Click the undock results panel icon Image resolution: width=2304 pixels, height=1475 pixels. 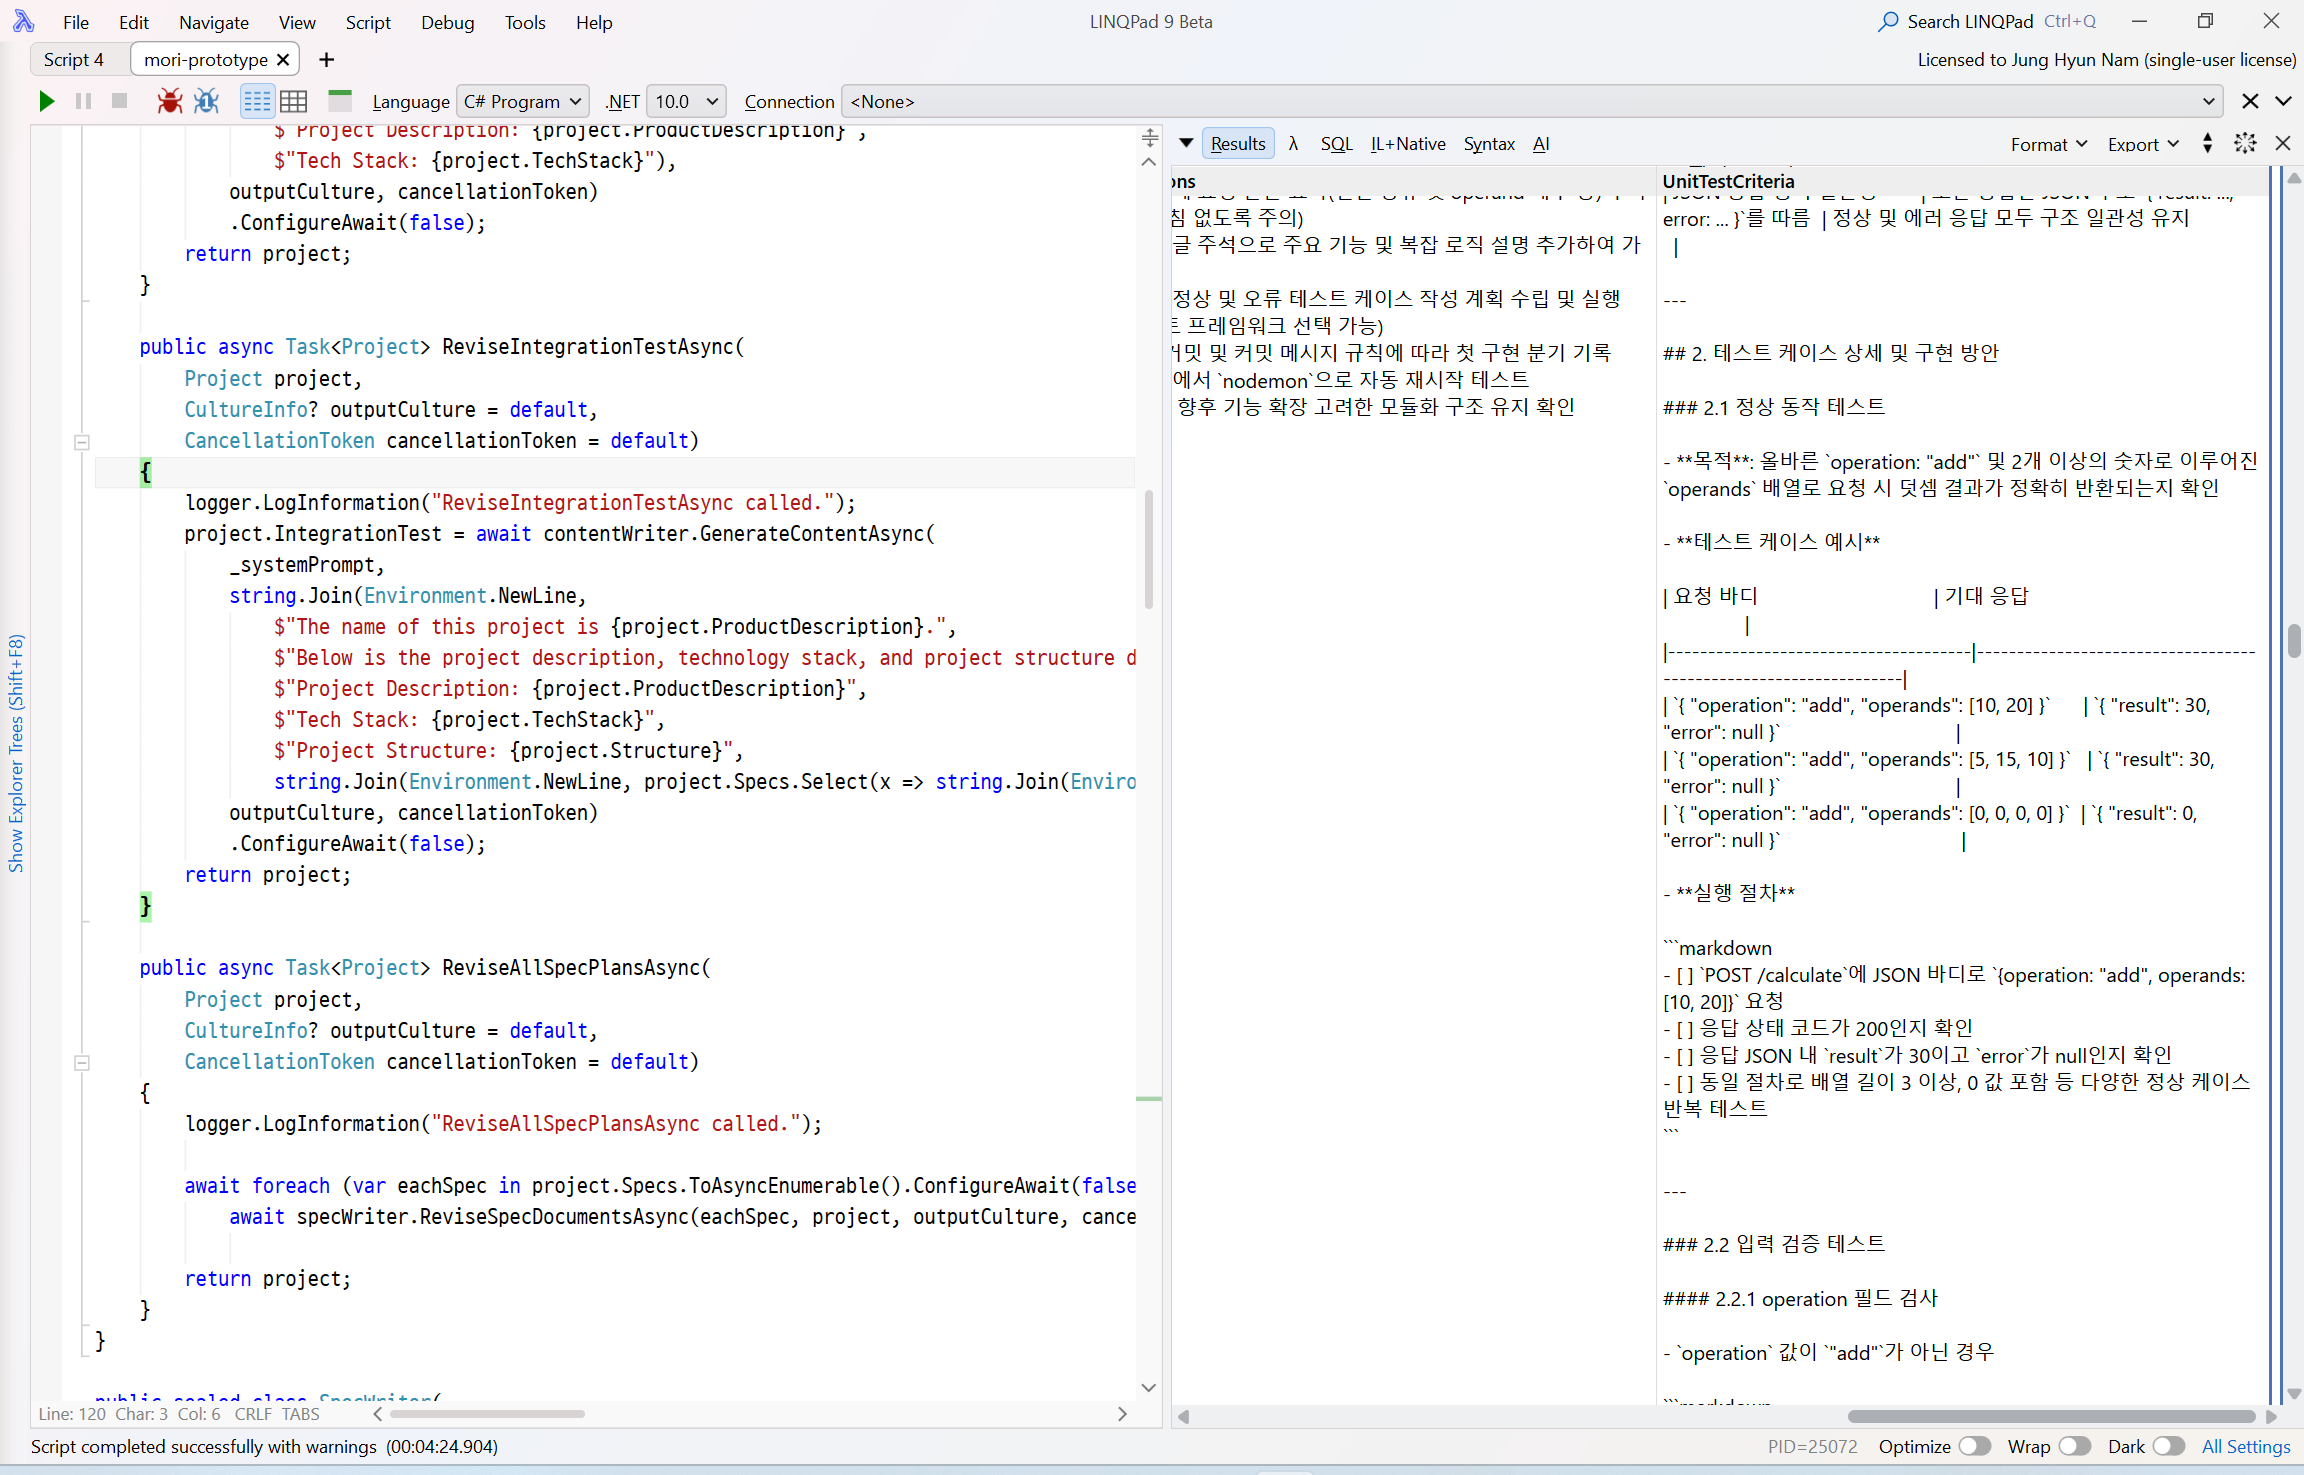point(2245,143)
